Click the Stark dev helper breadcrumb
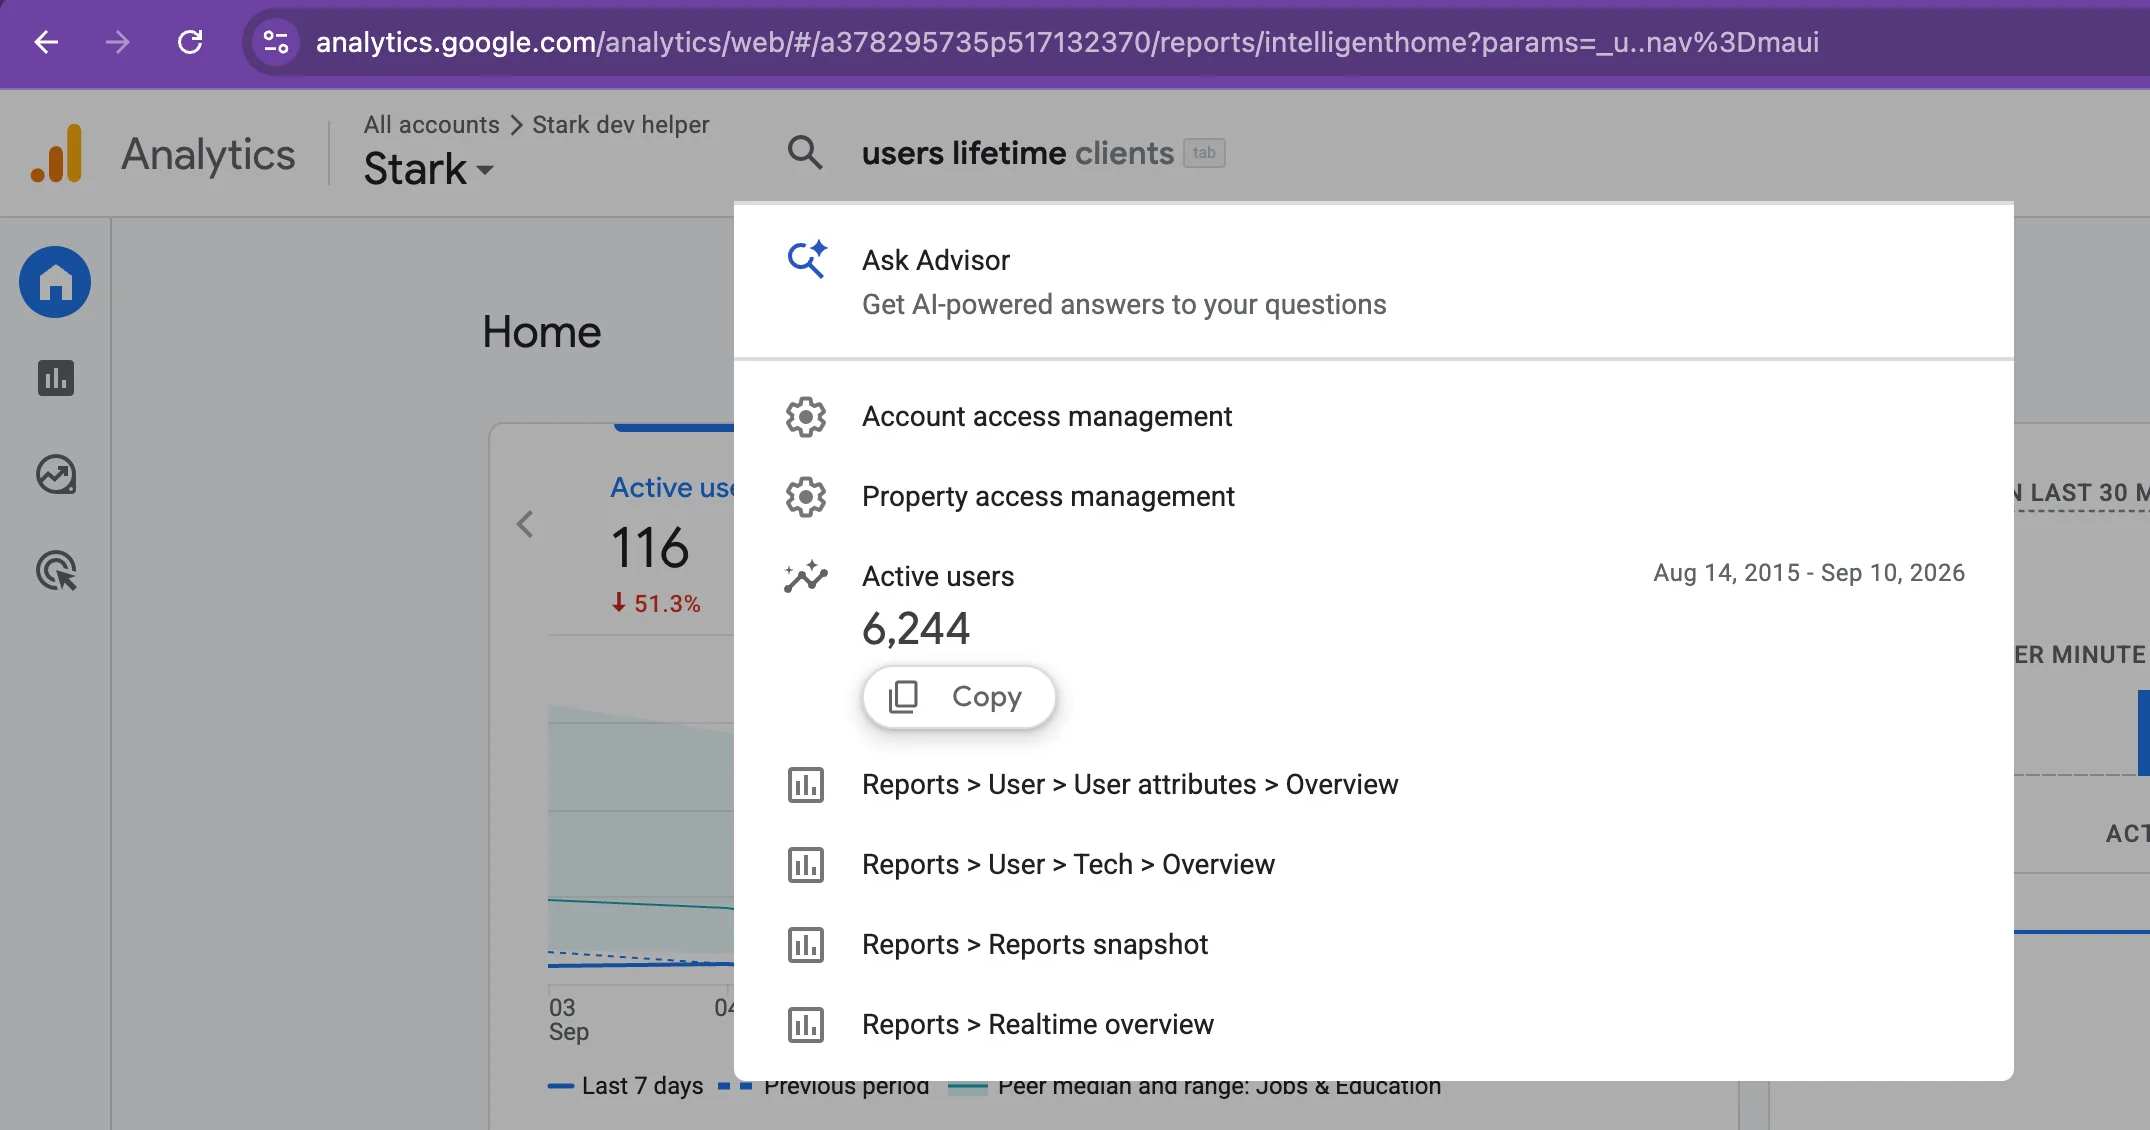 pos(620,125)
